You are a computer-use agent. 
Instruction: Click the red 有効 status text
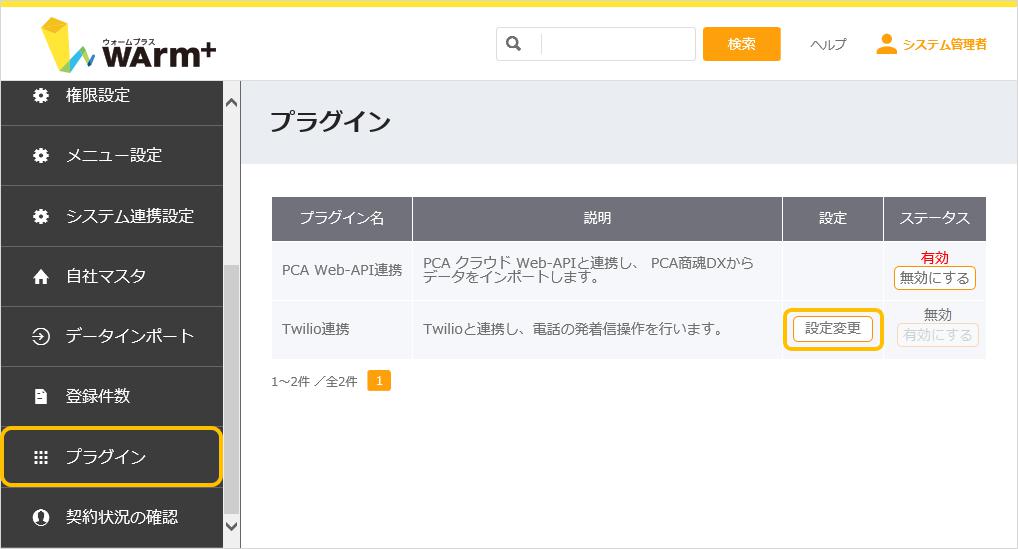(935, 258)
